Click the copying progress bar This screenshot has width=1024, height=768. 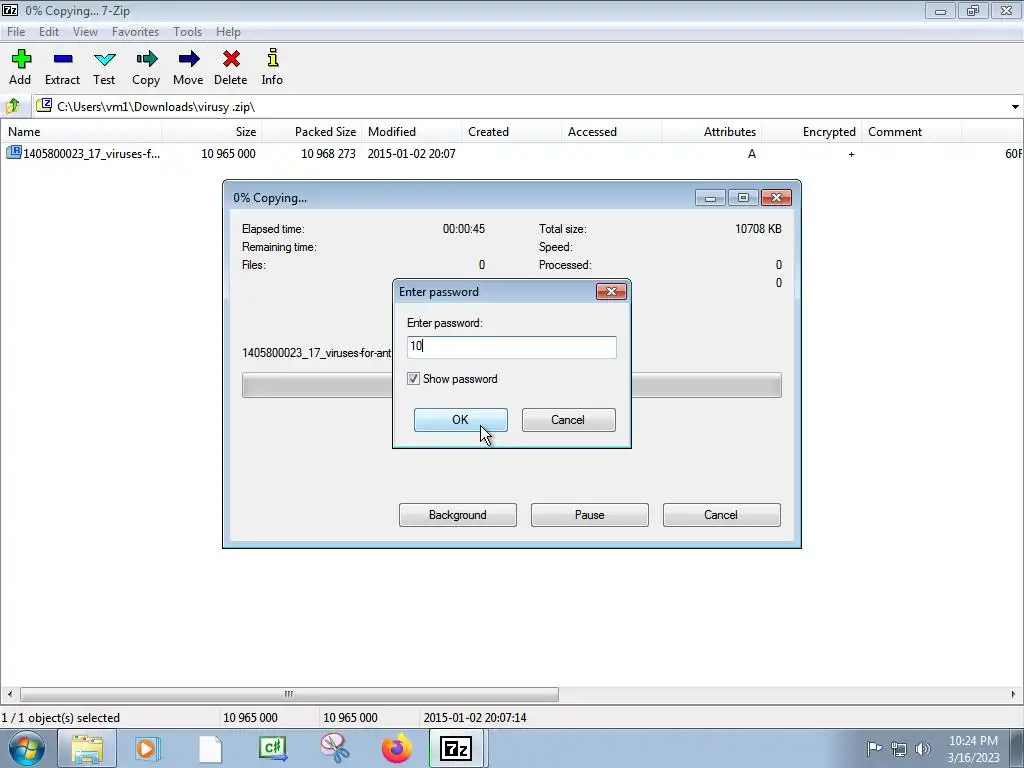tap(511, 385)
